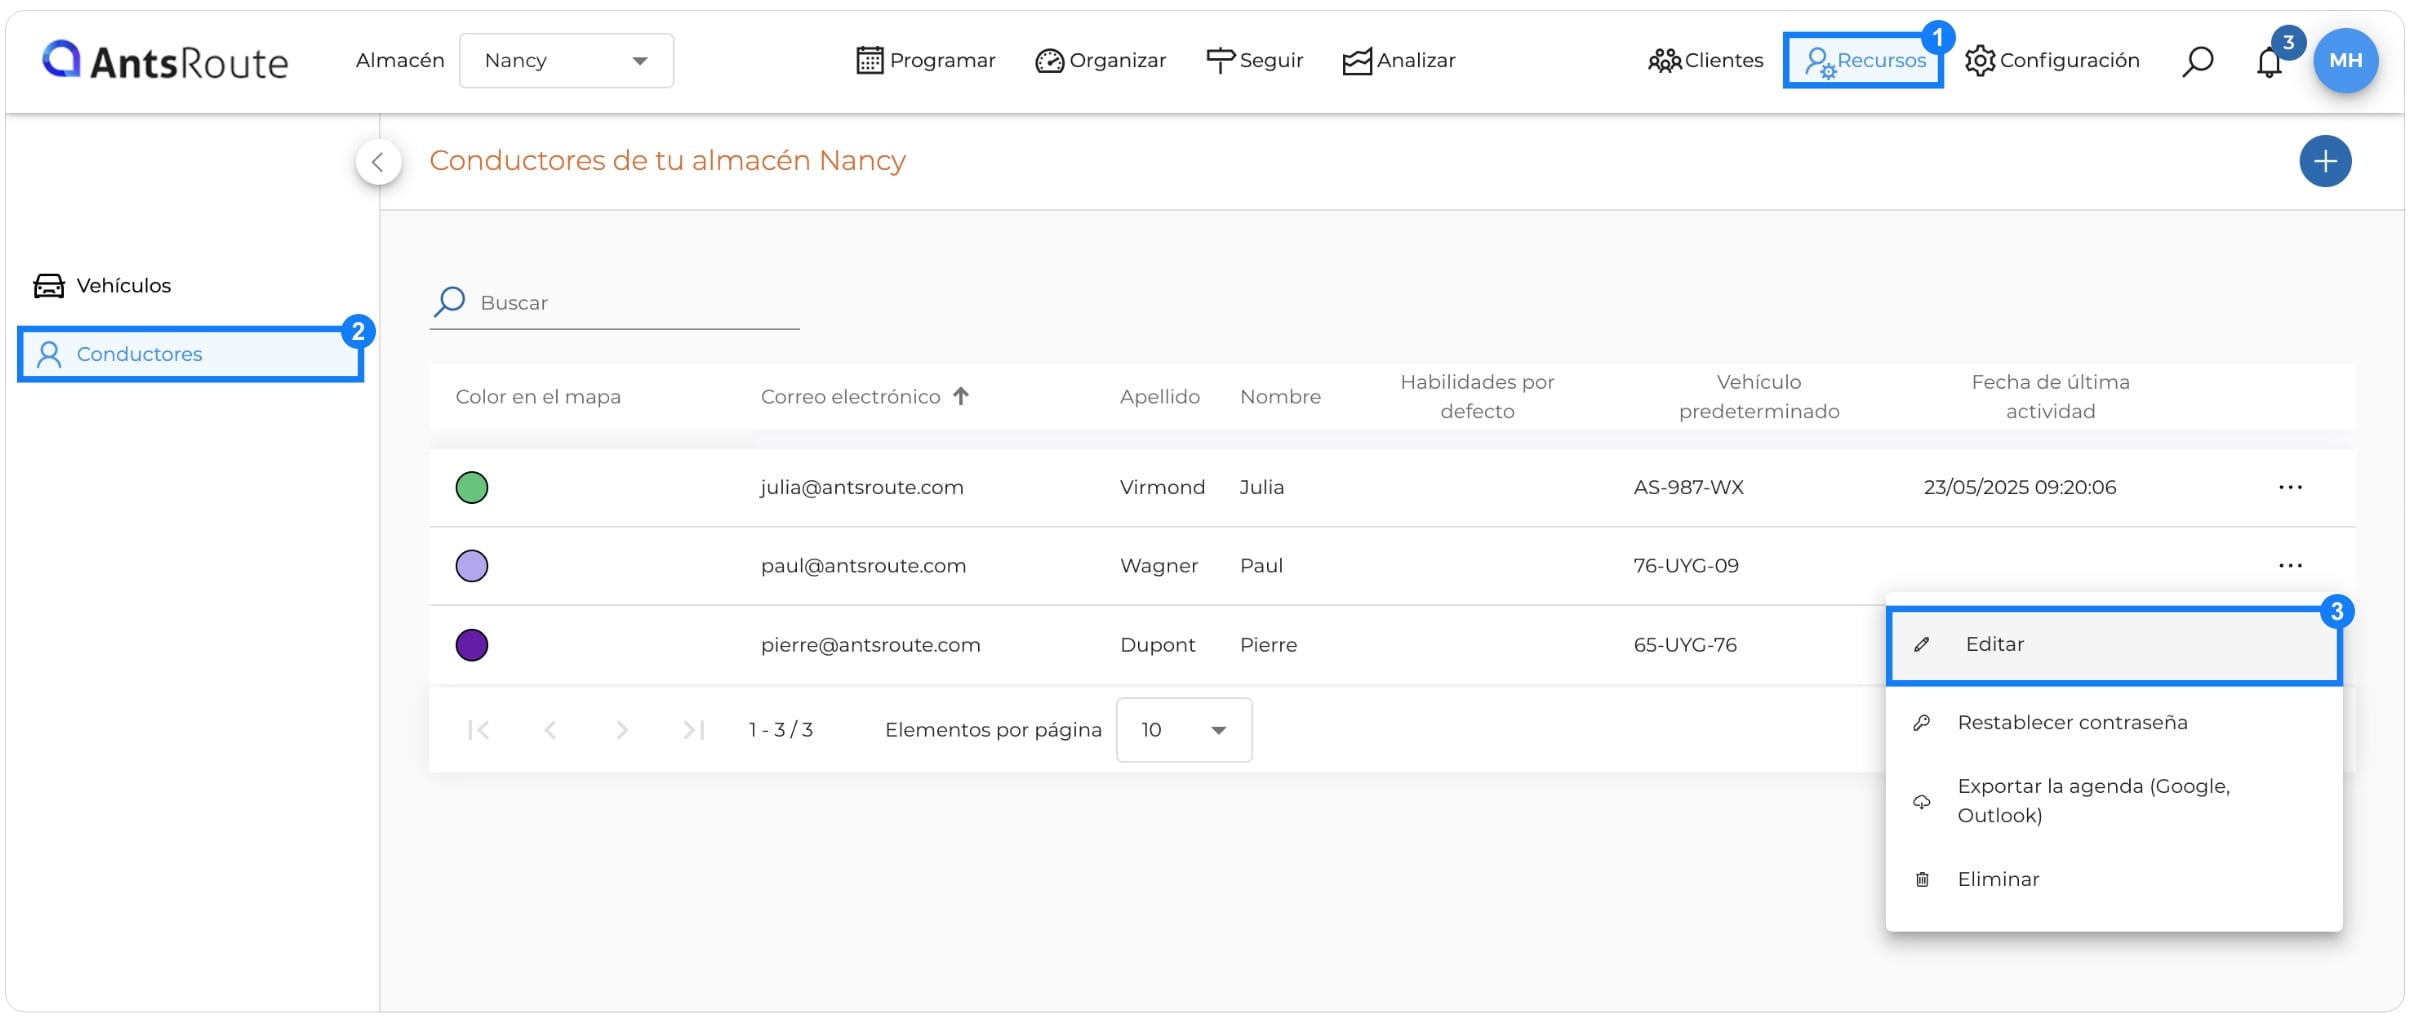Go to previous page of results
Viewport: 2410px width, 1022px height.
pos(550,730)
